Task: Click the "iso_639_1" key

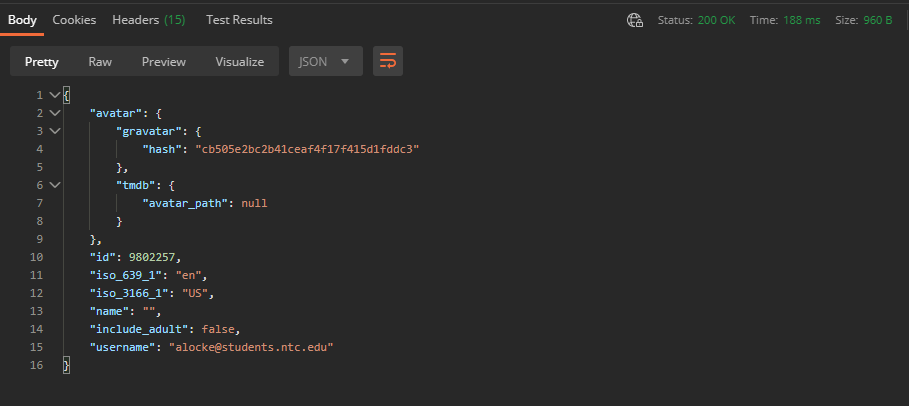Action: tap(126, 275)
